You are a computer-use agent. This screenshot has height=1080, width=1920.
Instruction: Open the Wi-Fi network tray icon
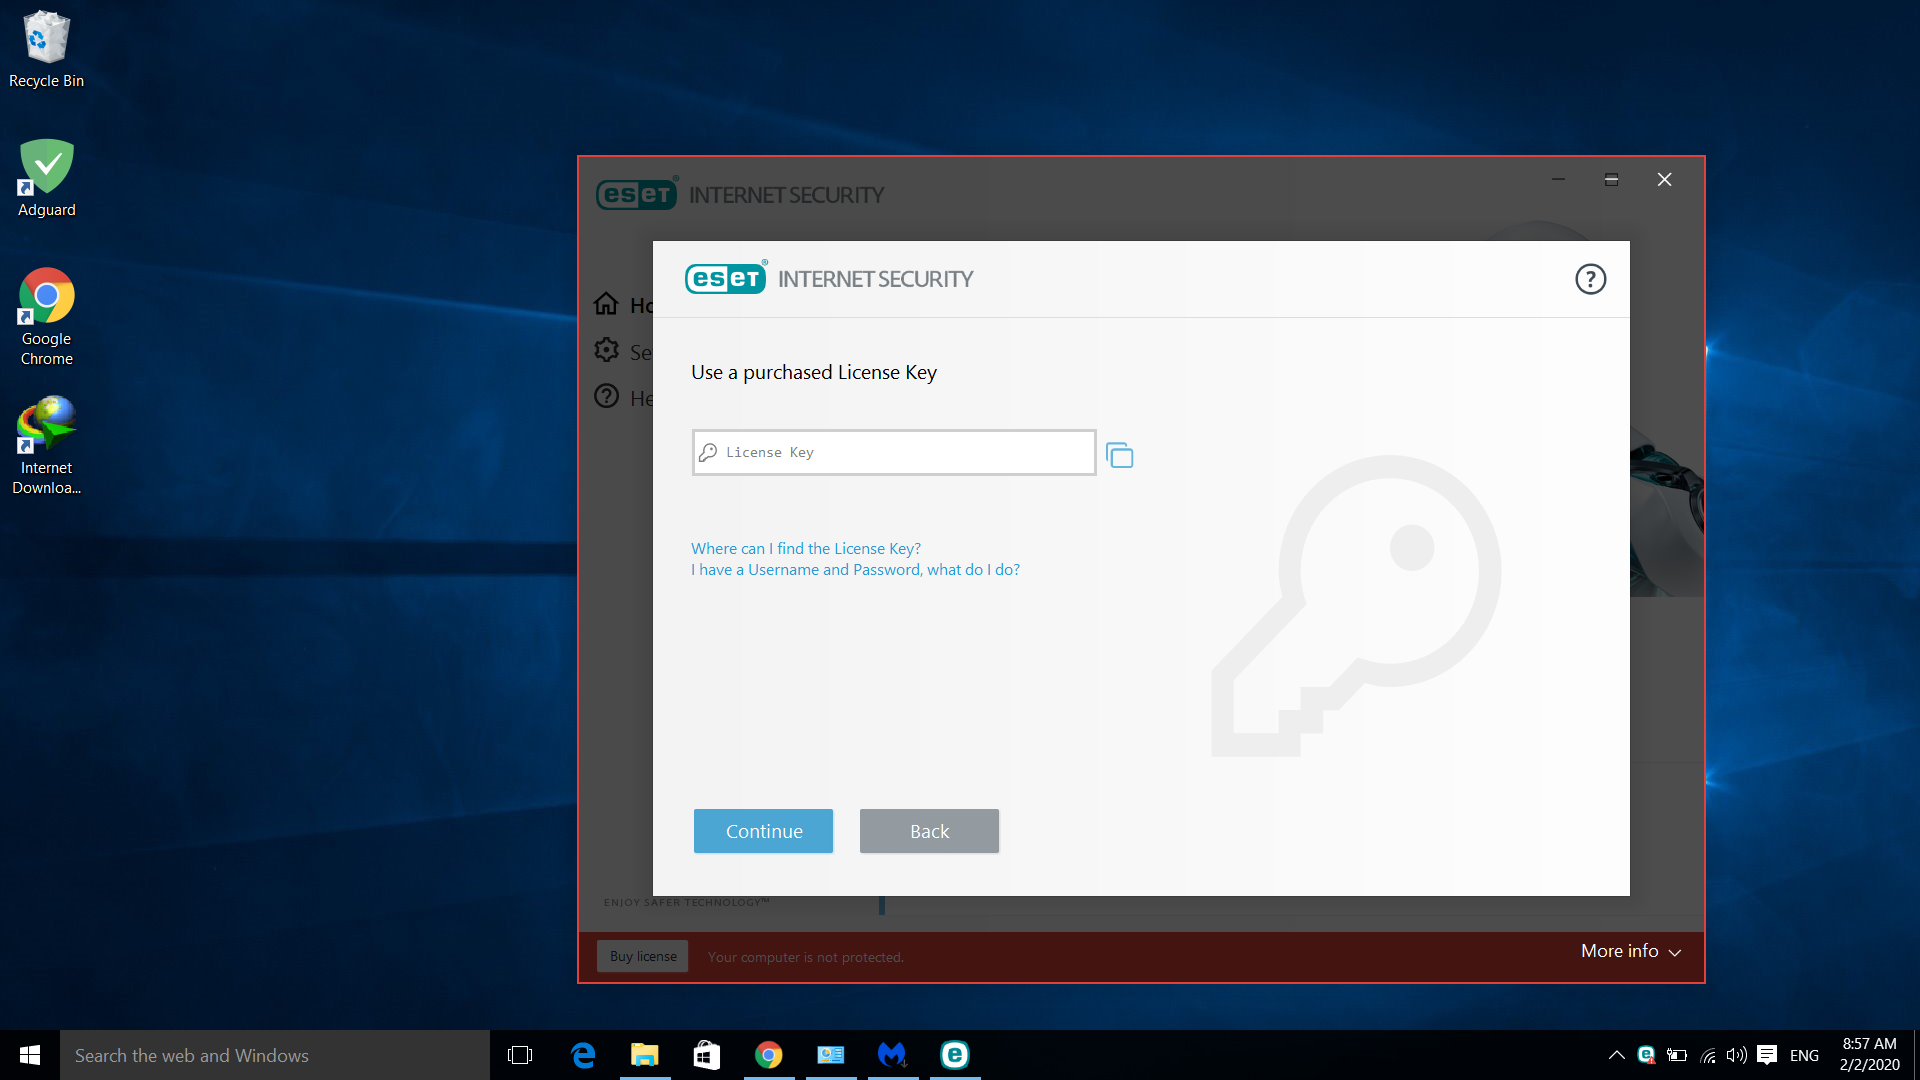tap(1708, 1055)
